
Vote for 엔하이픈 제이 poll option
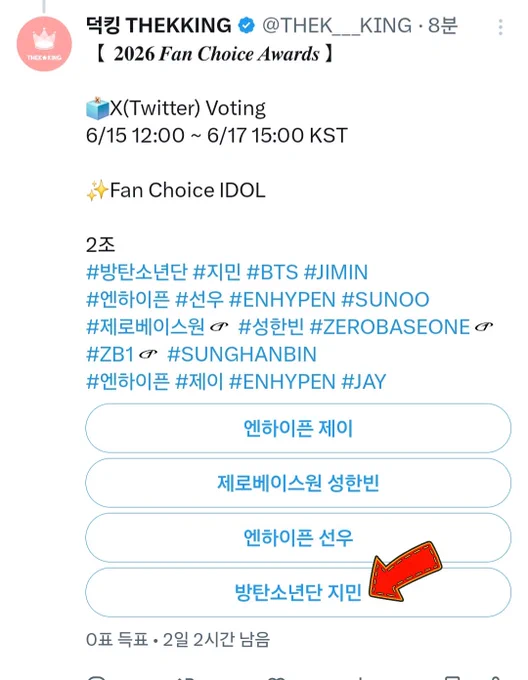pyautogui.click(x=298, y=428)
